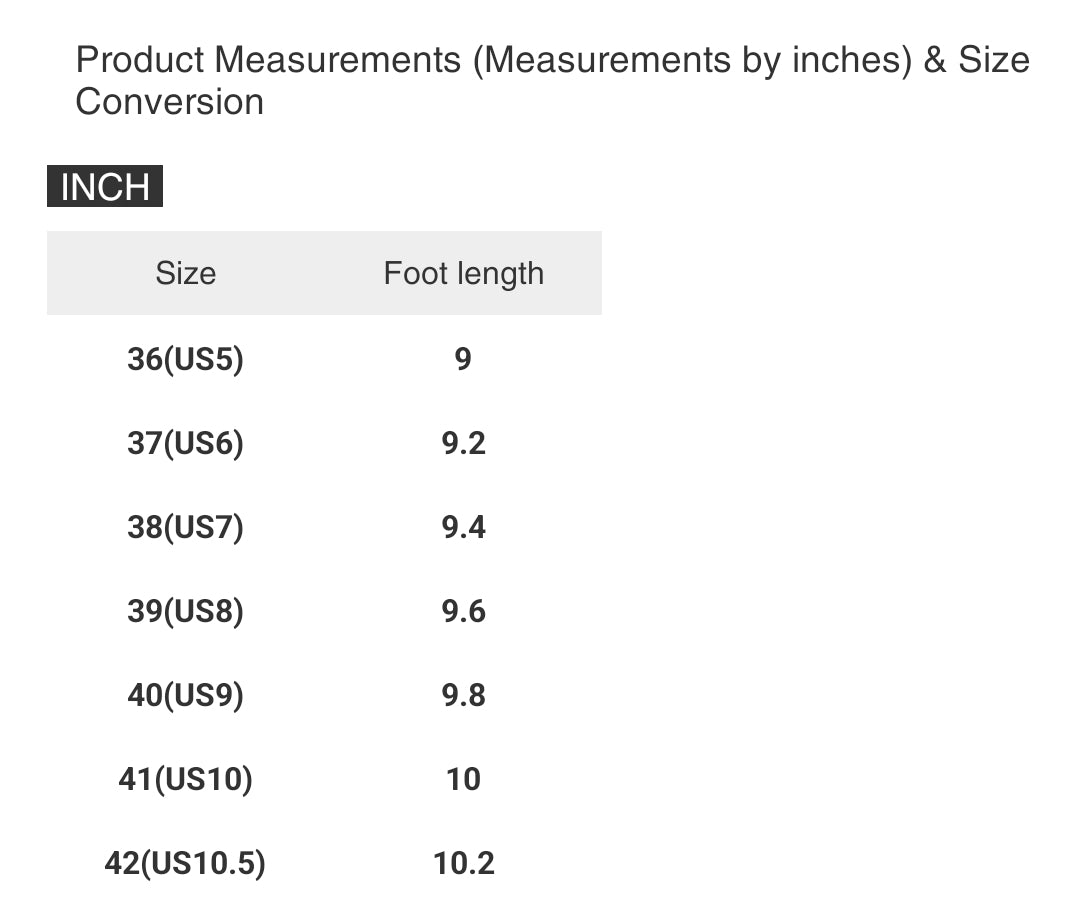
Task: Click the word "Conversion" in the heading
Action: point(169,102)
